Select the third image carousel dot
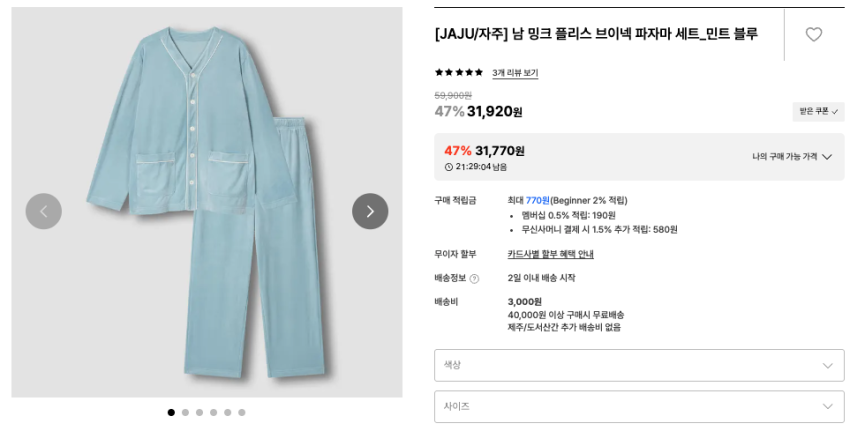 pos(199,412)
